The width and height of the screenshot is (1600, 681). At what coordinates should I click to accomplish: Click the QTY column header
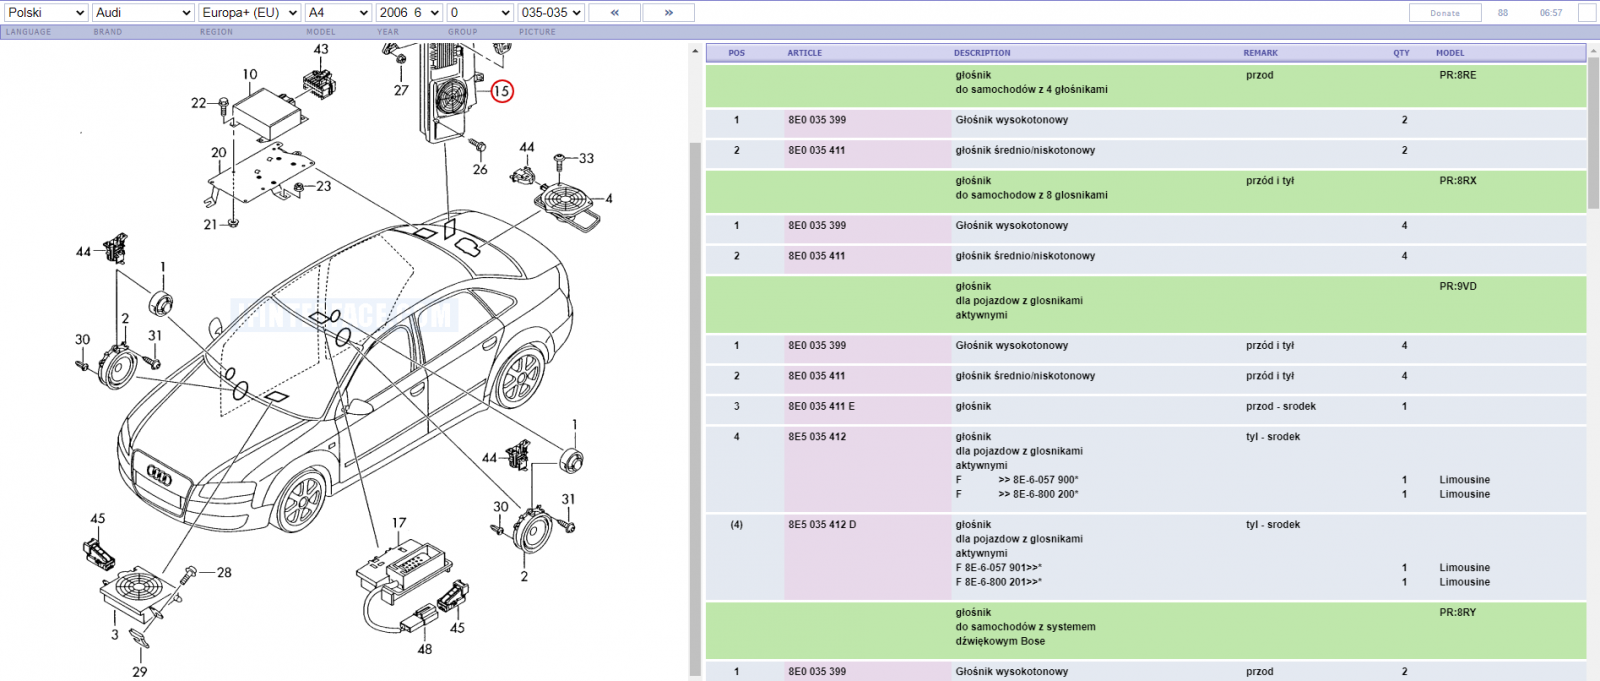pos(1402,53)
